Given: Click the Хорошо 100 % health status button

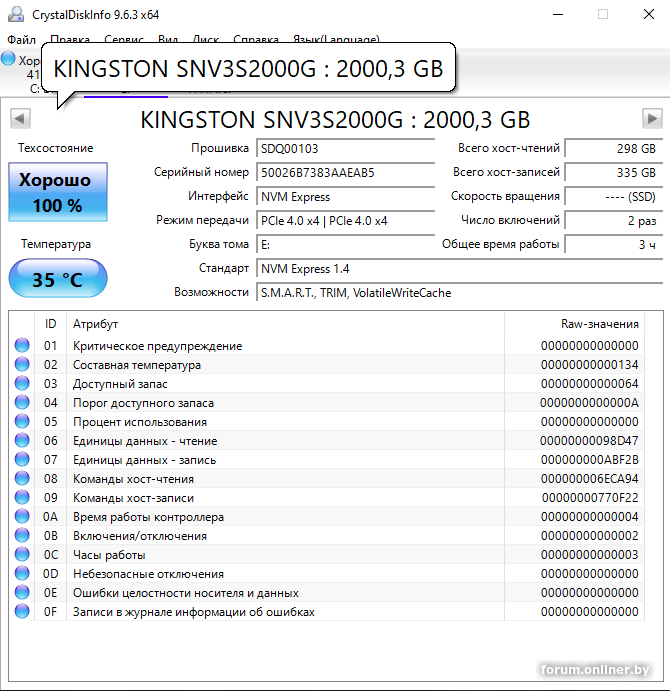Looking at the screenshot, I should click(58, 192).
